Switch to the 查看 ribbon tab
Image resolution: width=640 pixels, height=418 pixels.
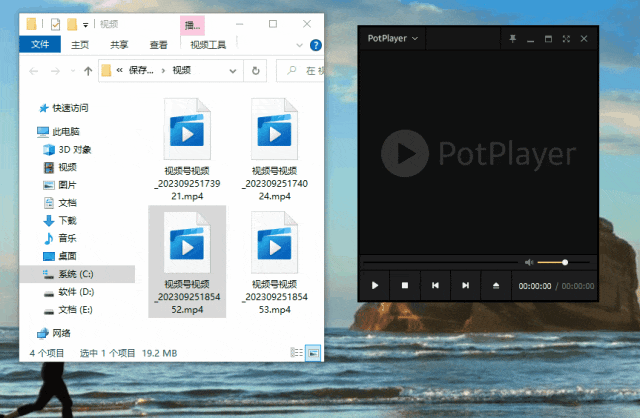coord(158,44)
